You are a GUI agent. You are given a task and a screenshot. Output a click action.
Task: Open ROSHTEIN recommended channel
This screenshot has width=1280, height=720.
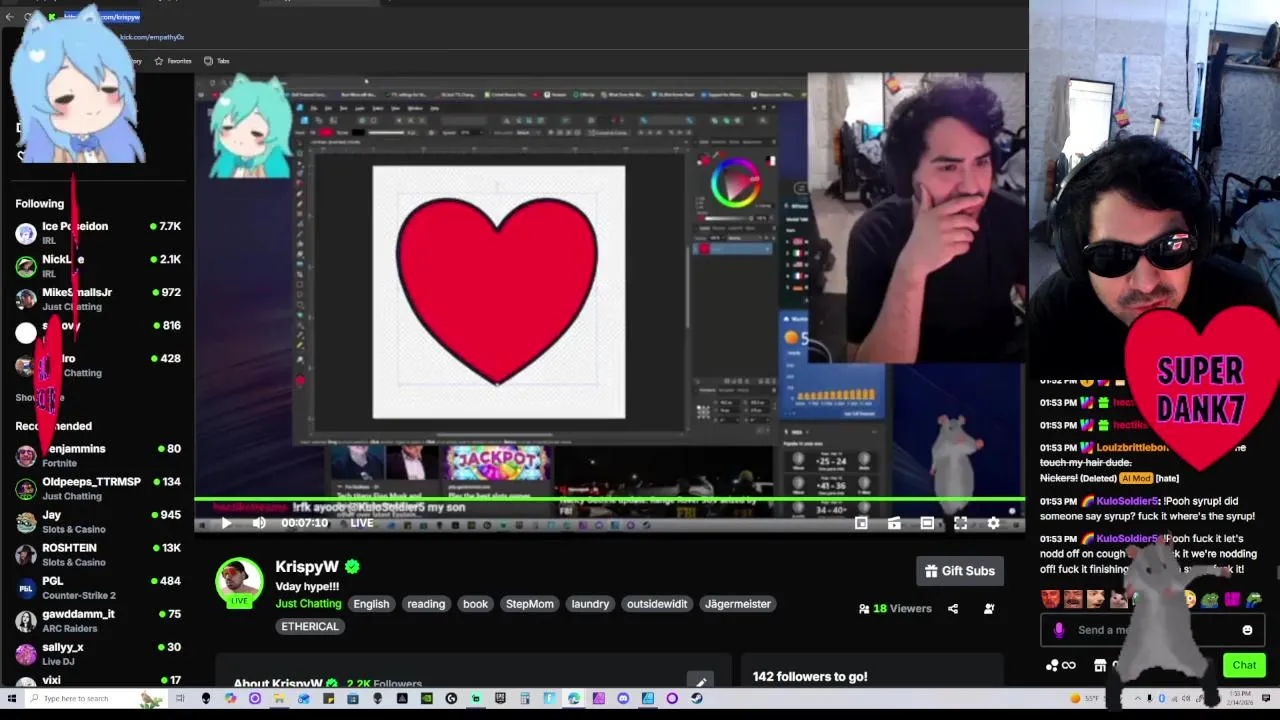pos(98,554)
